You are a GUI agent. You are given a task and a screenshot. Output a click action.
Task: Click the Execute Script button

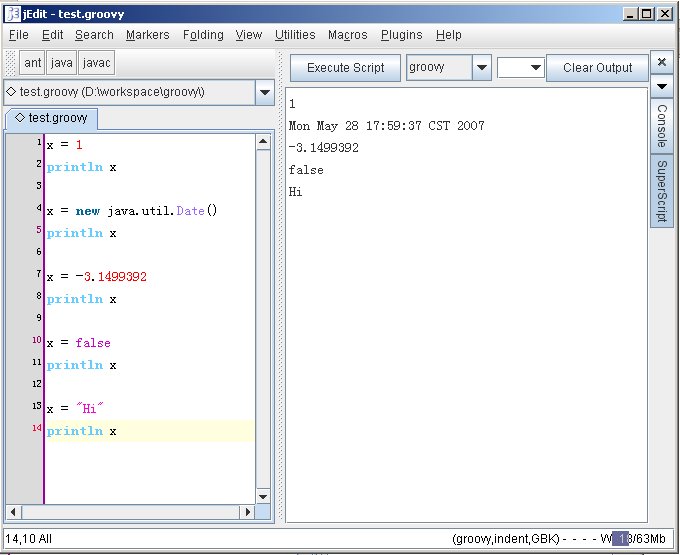pyautogui.click(x=345, y=68)
